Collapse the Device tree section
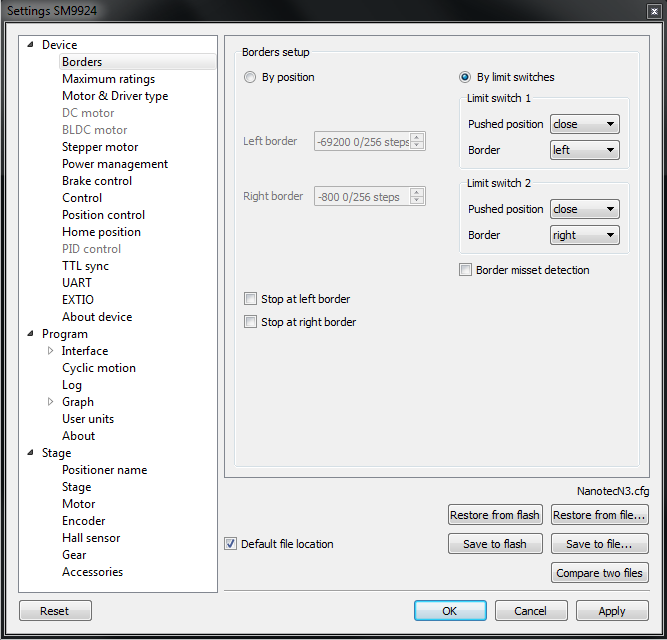Image resolution: width=667 pixels, height=640 pixels. (30, 45)
